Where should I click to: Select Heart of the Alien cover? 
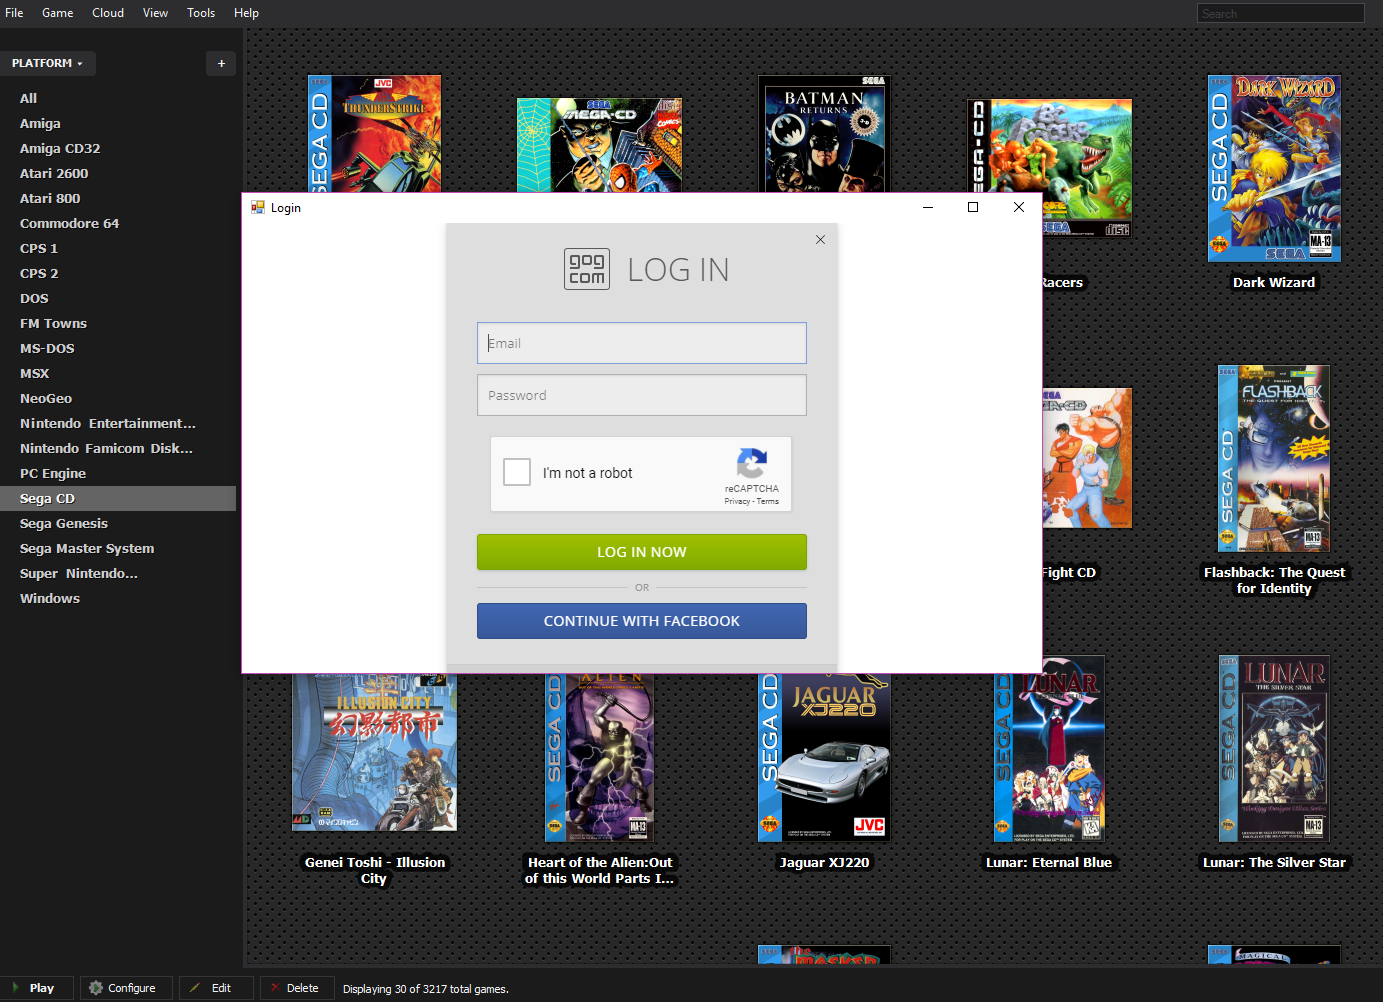(x=600, y=757)
